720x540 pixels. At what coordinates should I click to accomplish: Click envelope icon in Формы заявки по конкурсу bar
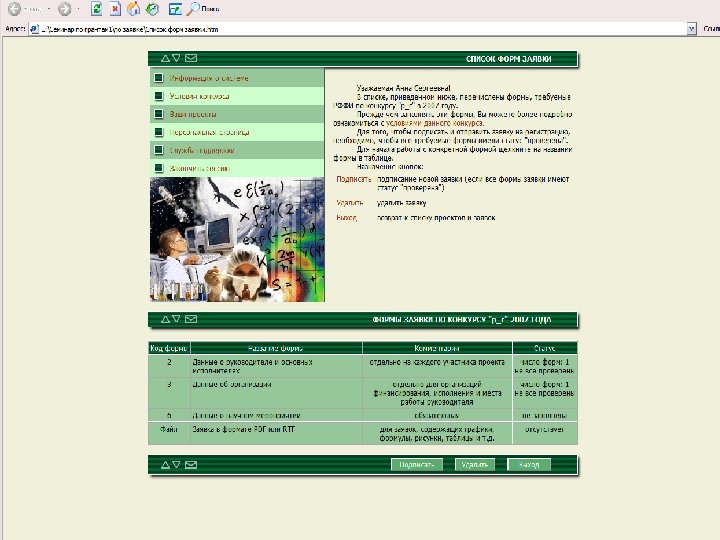(x=191, y=319)
